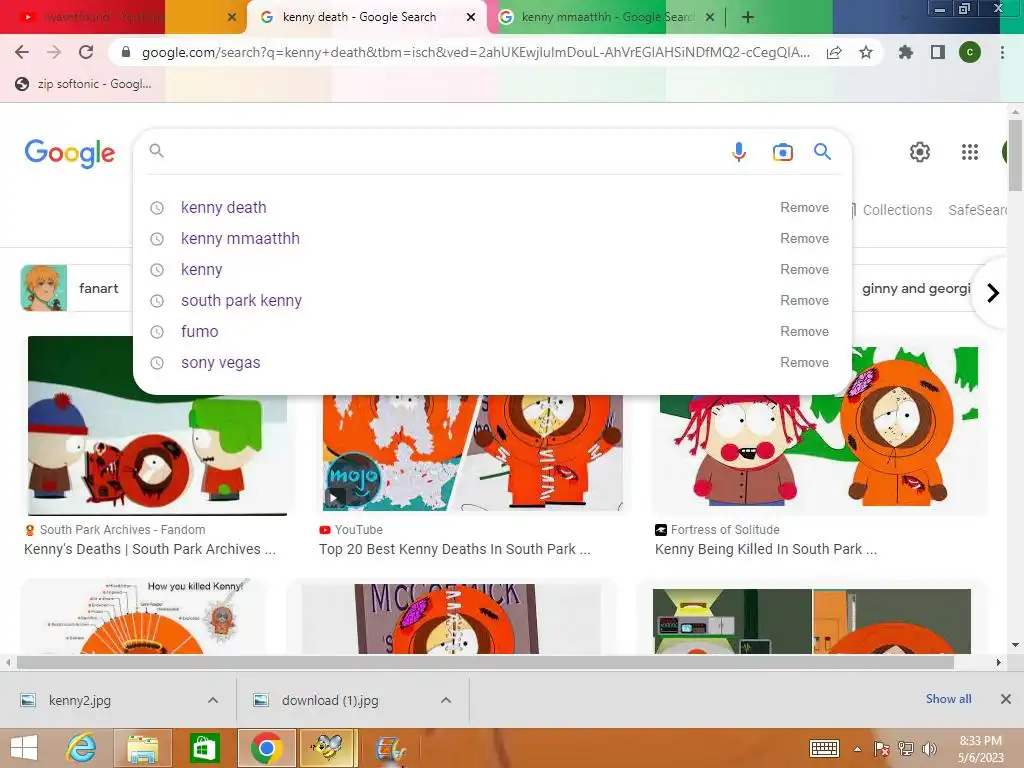Open the Google apps grid
The width and height of the screenshot is (1024, 768).
point(970,152)
